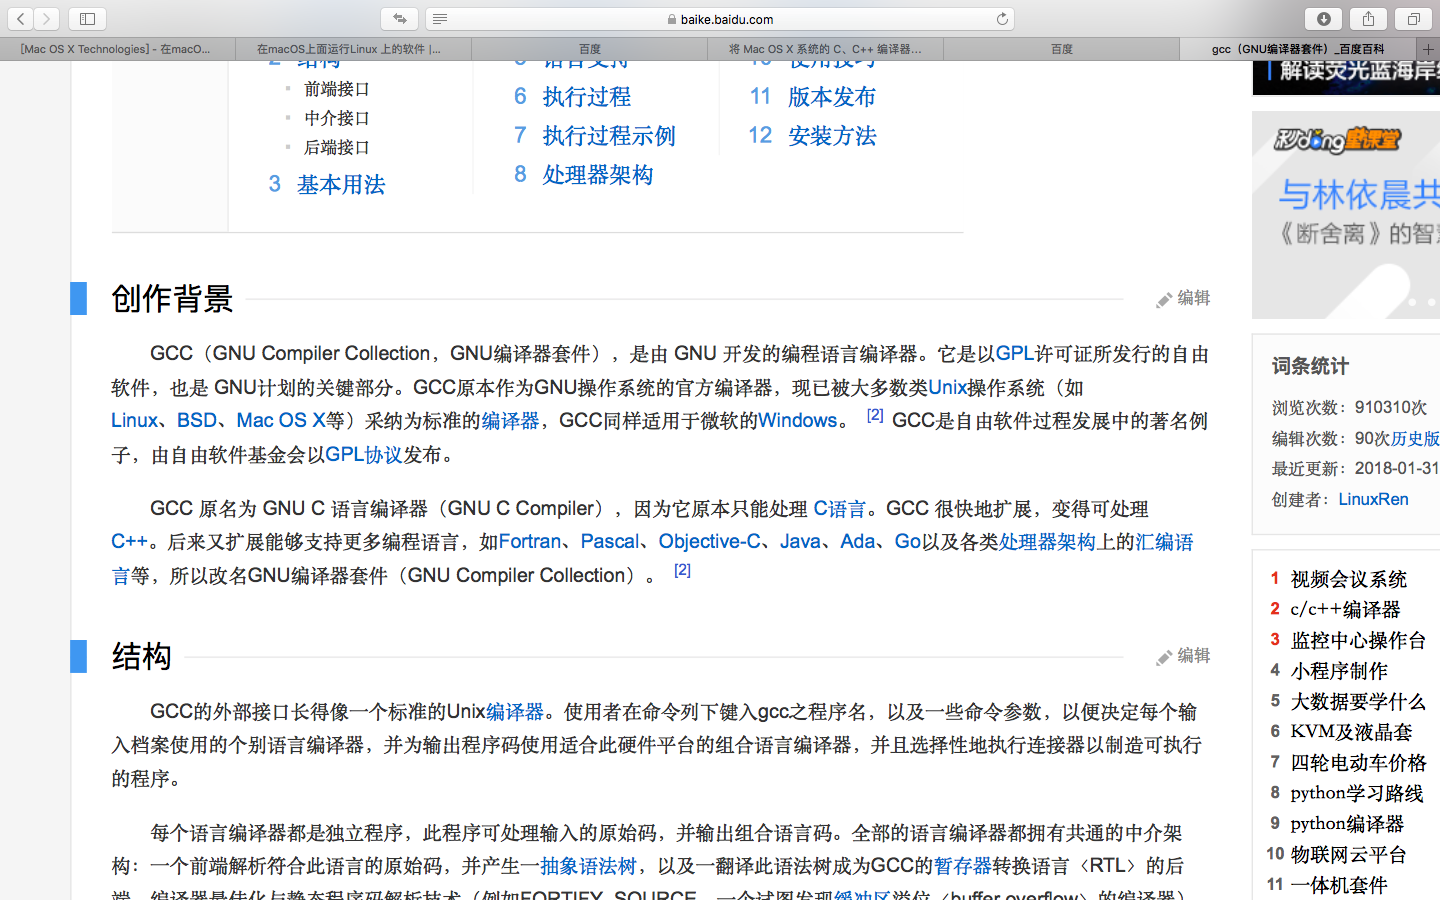Show Reader view from address bar icon
1440x900 pixels.
click(x=440, y=19)
